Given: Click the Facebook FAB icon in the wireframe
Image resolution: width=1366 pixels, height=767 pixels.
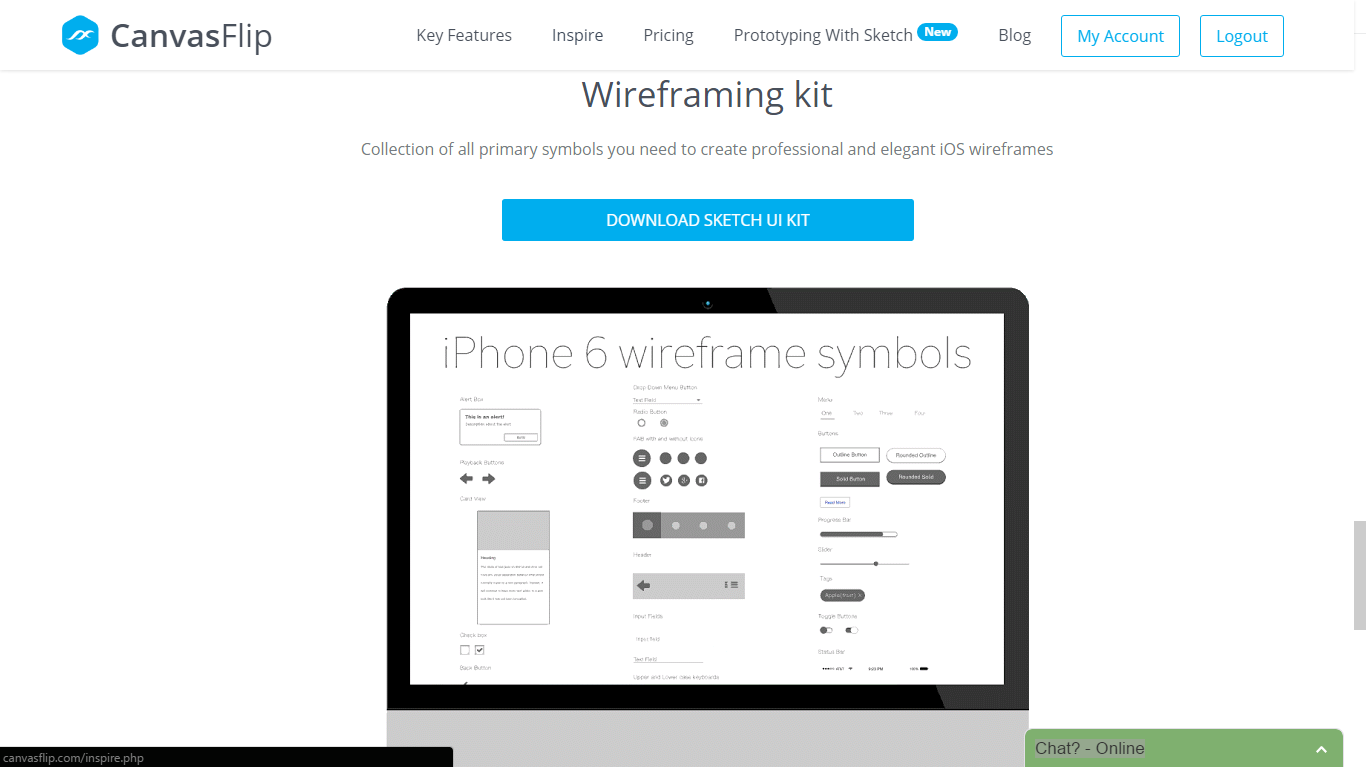Looking at the screenshot, I should [701, 481].
